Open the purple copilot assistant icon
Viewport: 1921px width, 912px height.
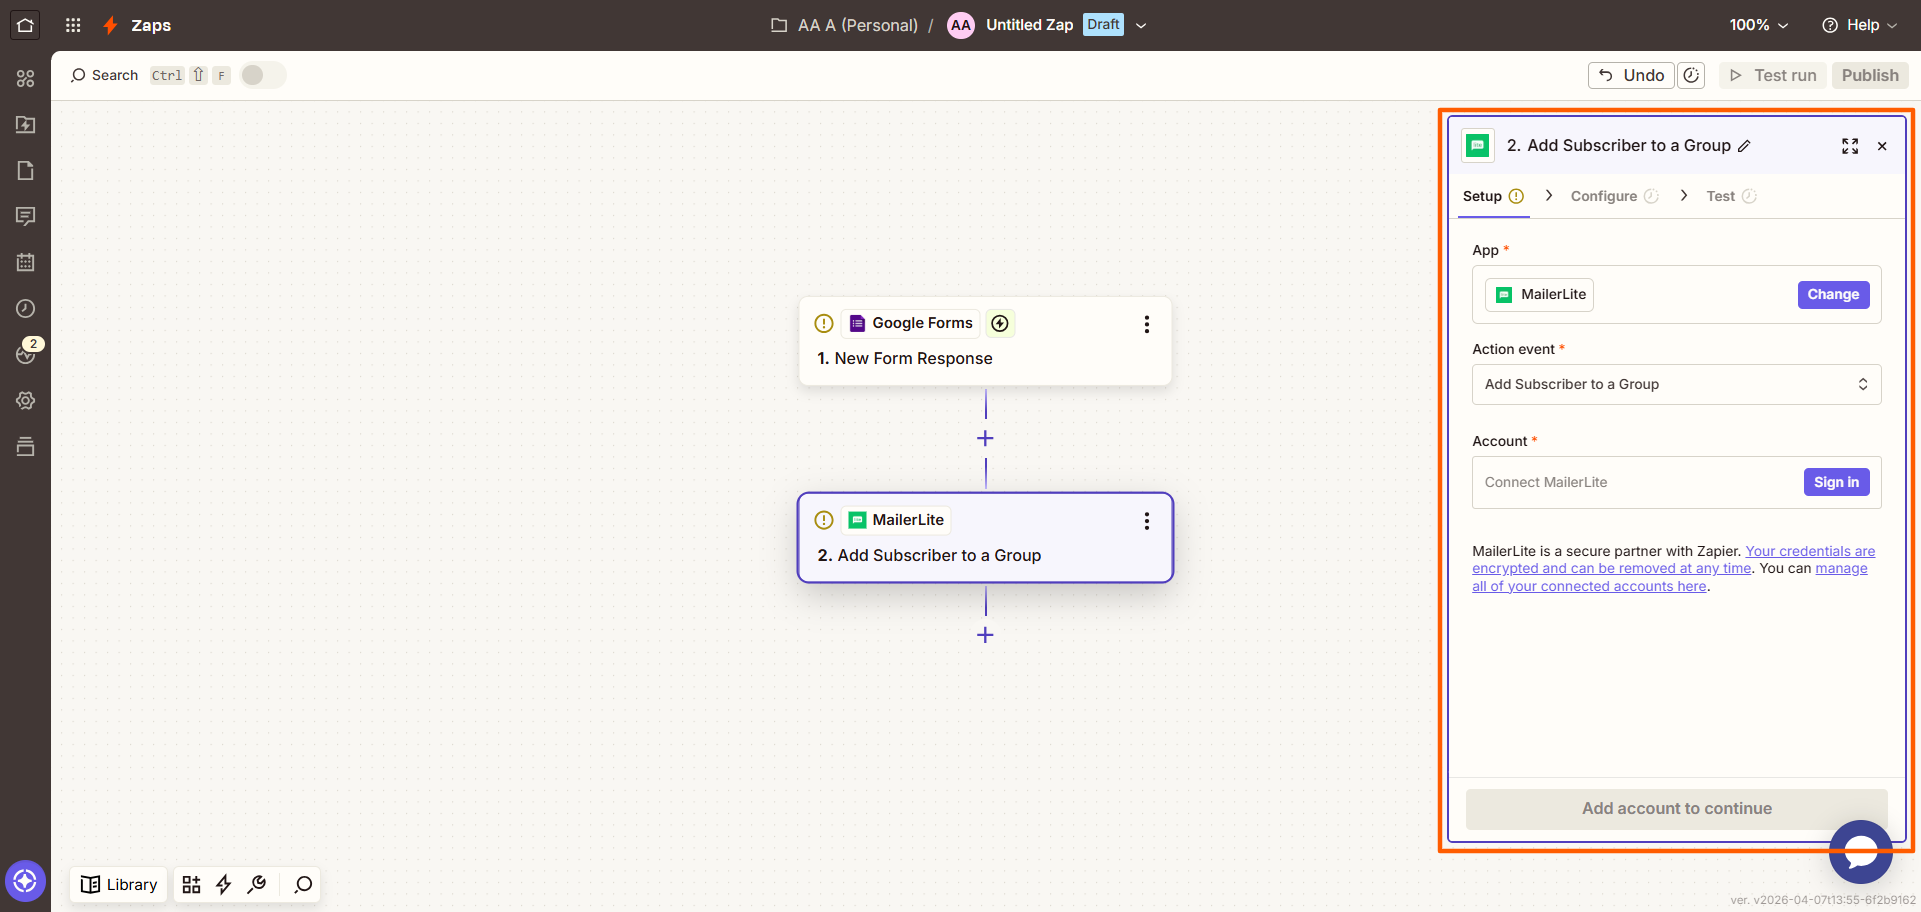(25, 881)
